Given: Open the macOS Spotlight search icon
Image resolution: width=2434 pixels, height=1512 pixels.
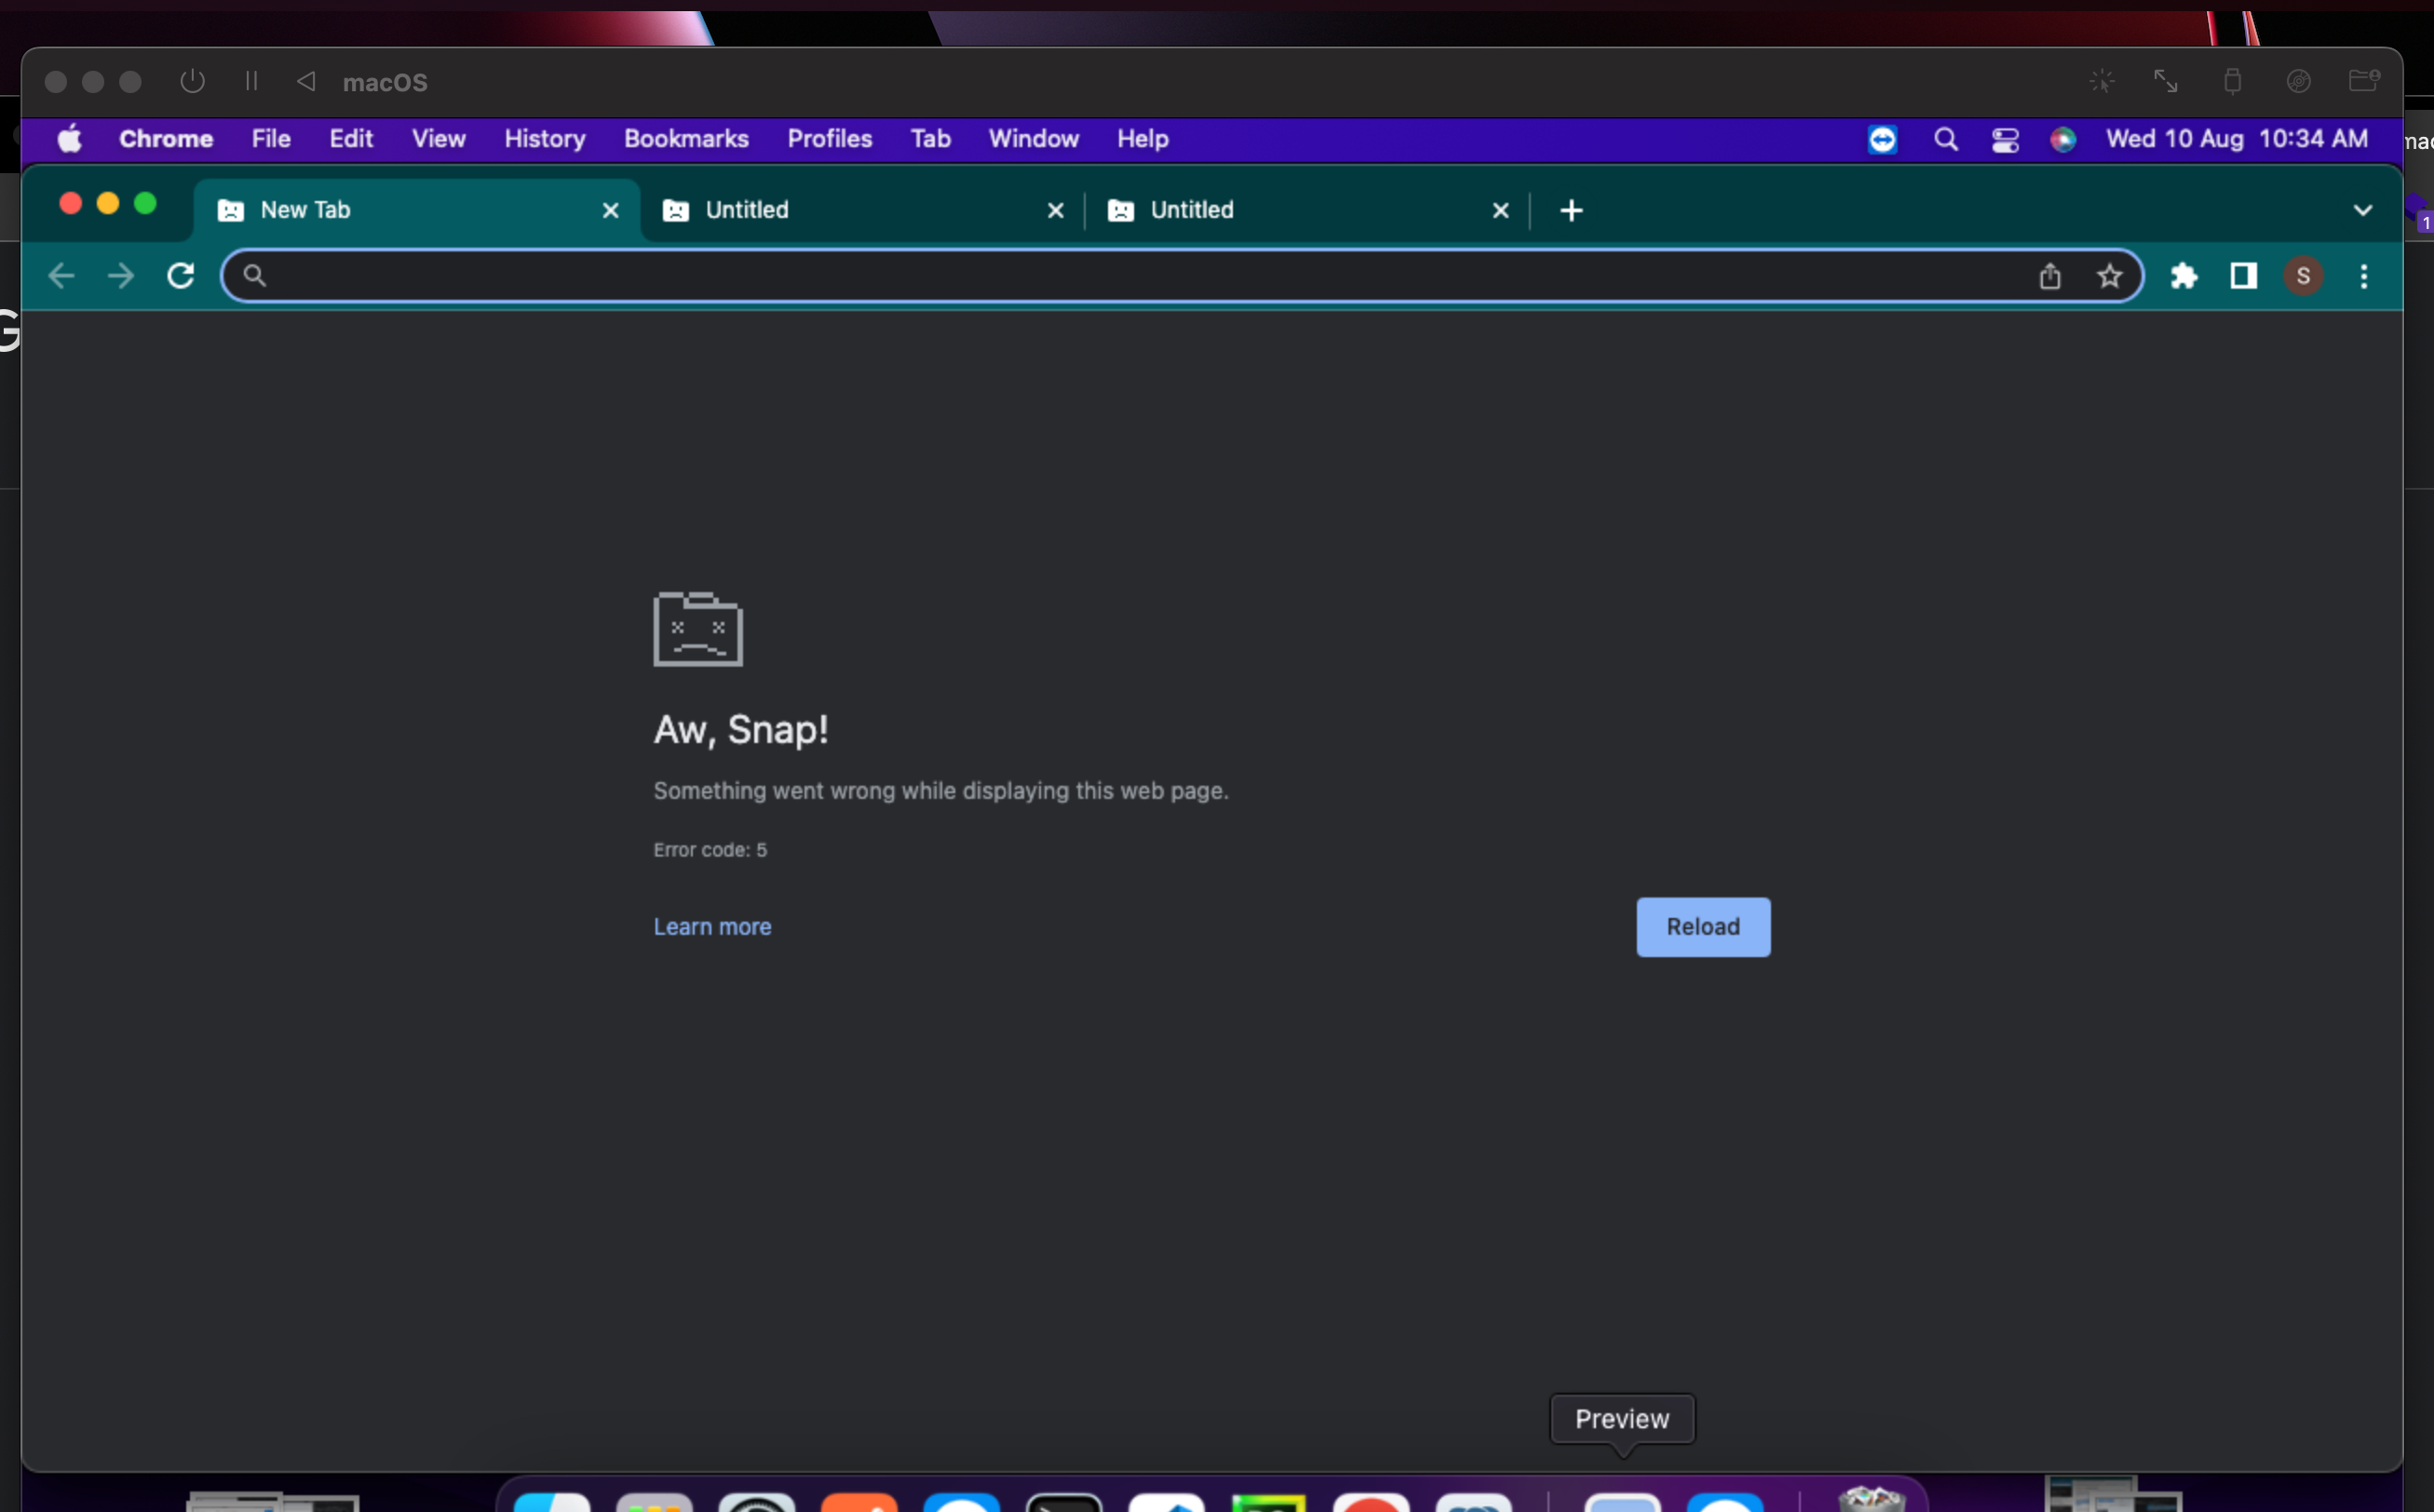Looking at the screenshot, I should (x=1945, y=139).
